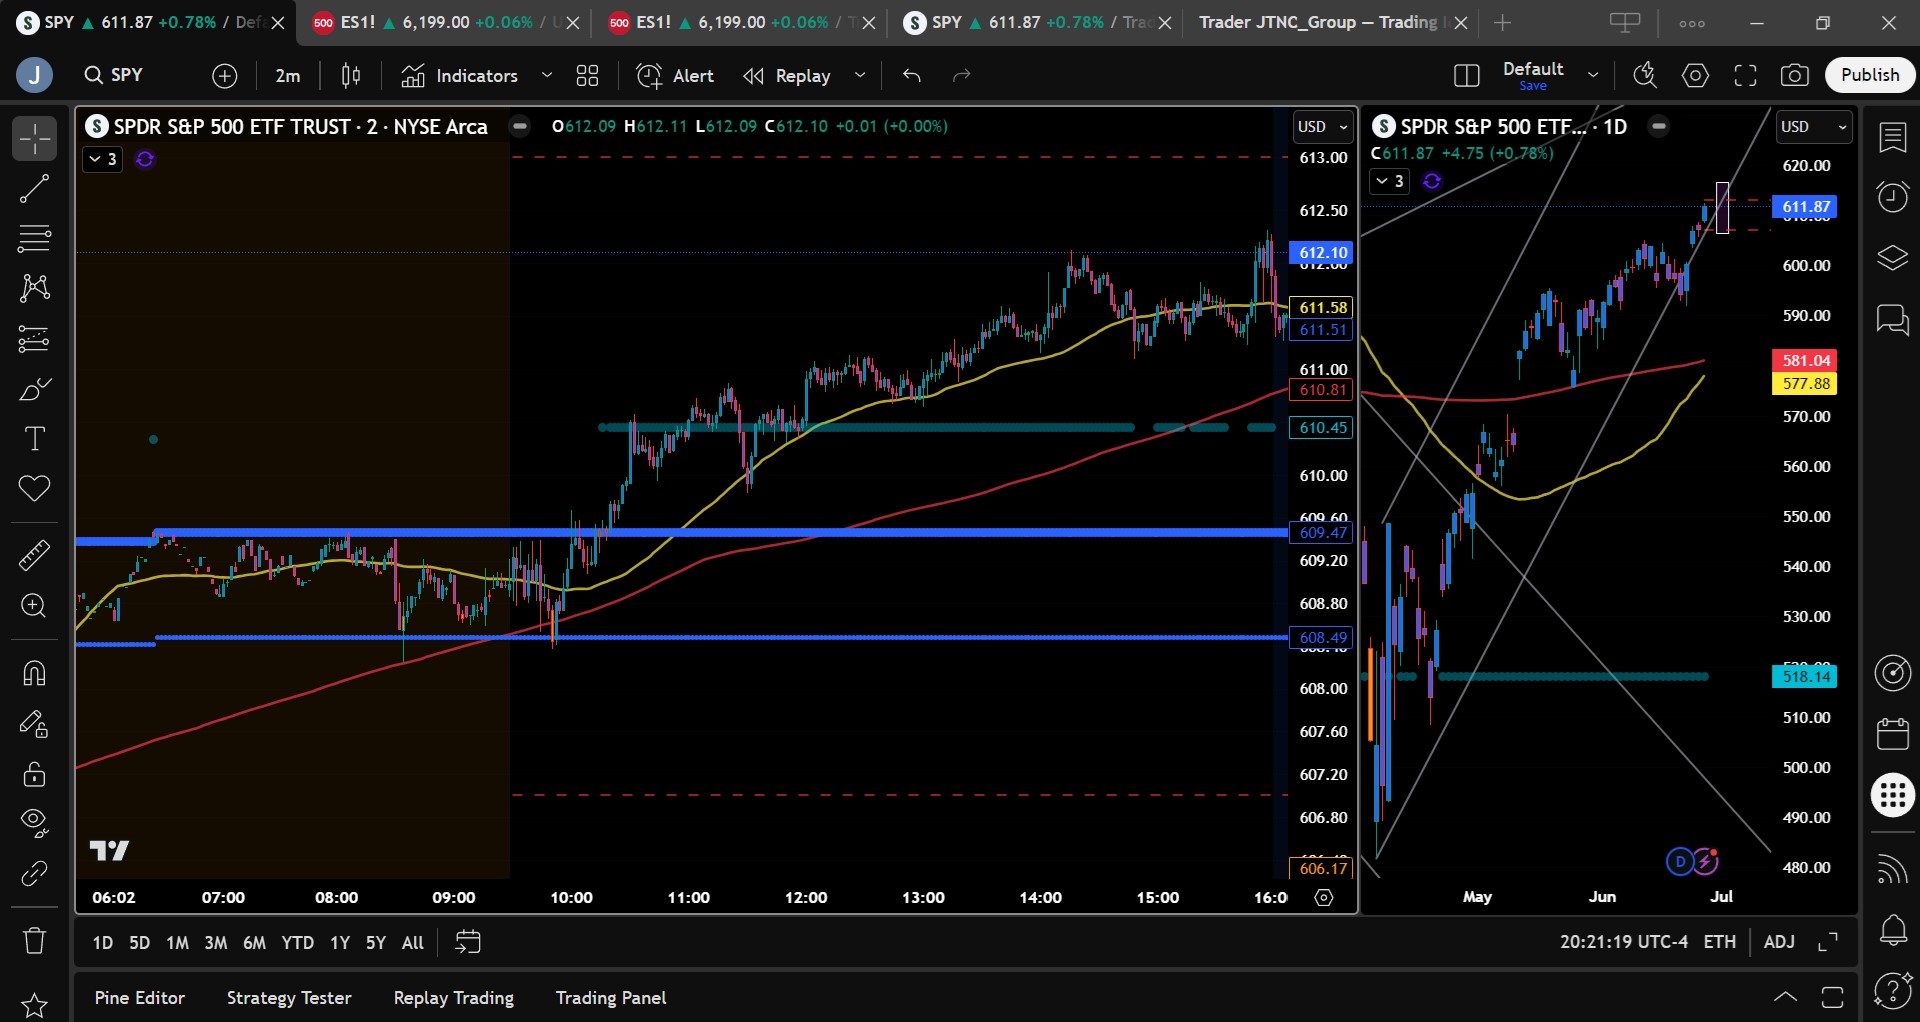
Task: Lock all drawing tools
Action: (34, 773)
